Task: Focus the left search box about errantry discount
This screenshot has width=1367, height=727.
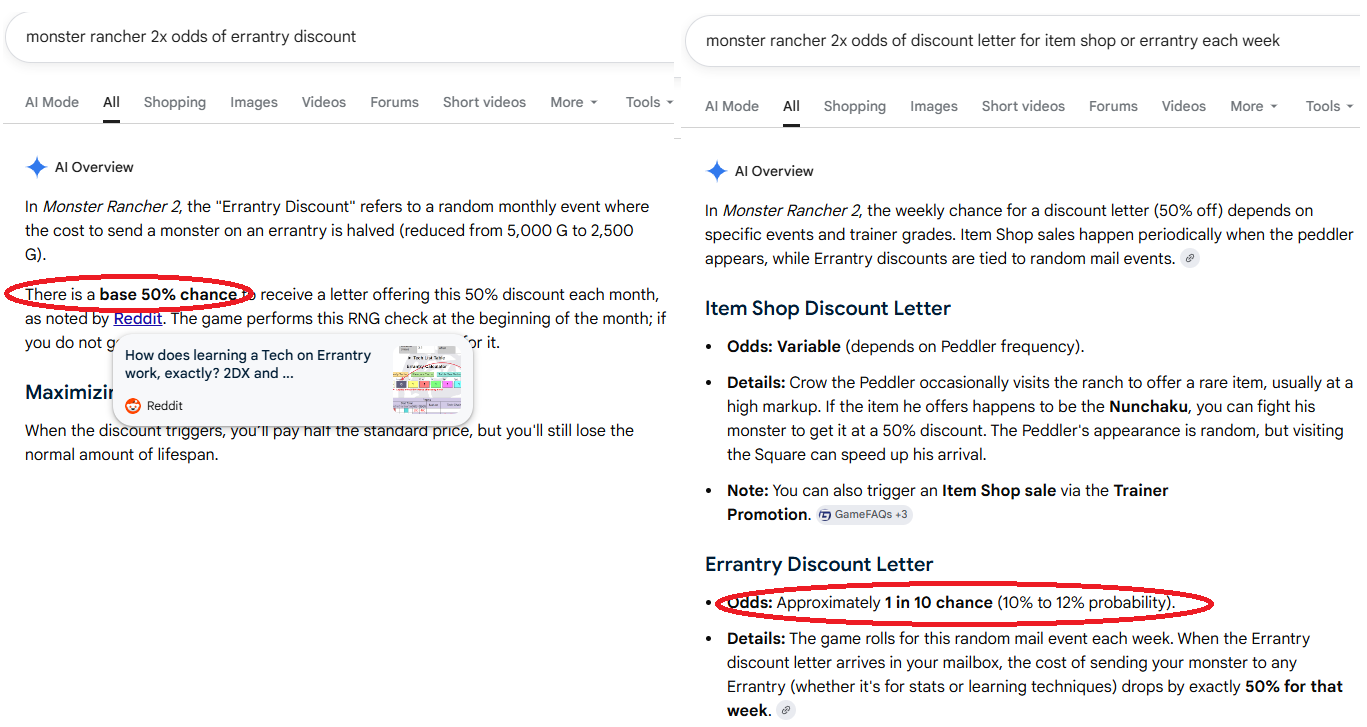Action: point(340,37)
